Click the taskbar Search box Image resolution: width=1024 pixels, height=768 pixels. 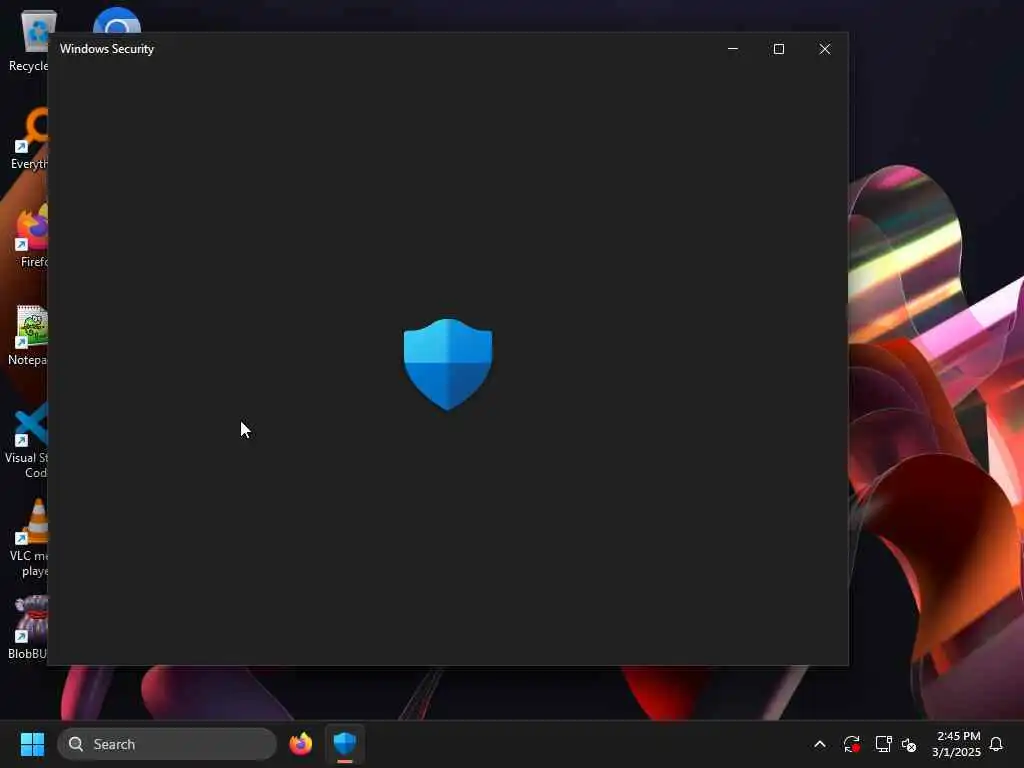click(167, 744)
